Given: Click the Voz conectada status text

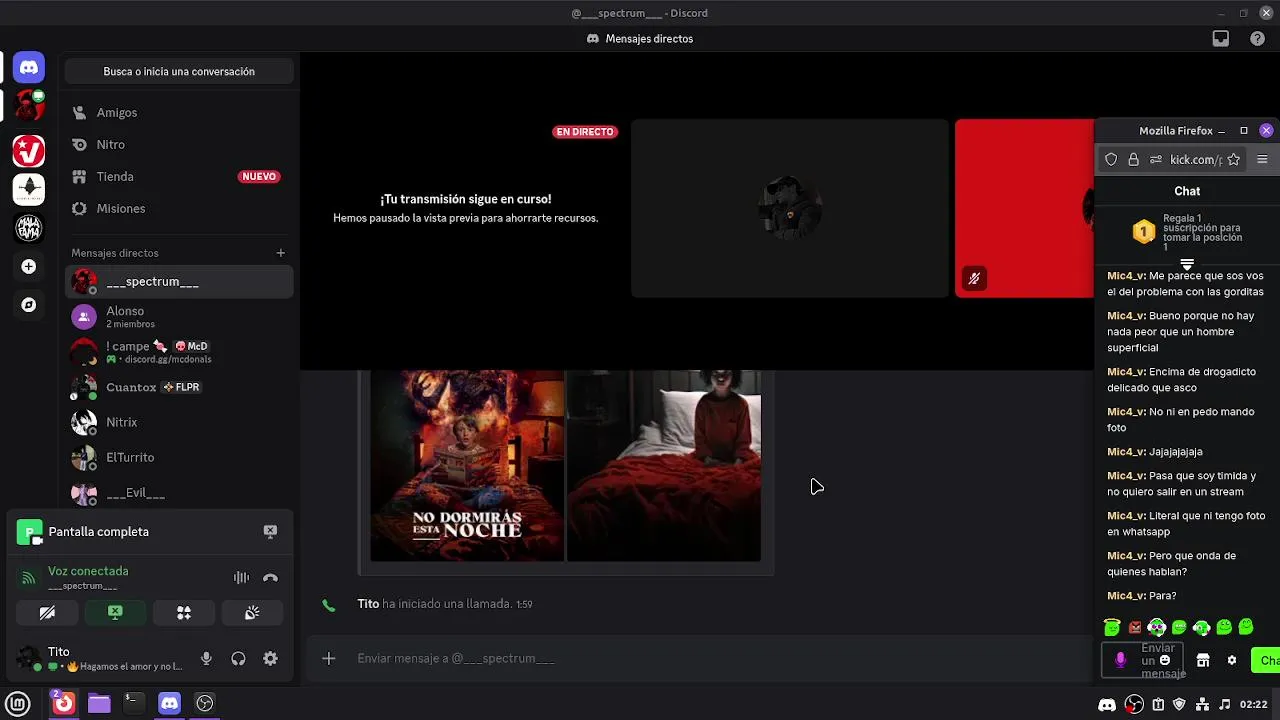Looking at the screenshot, I should [x=88, y=571].
